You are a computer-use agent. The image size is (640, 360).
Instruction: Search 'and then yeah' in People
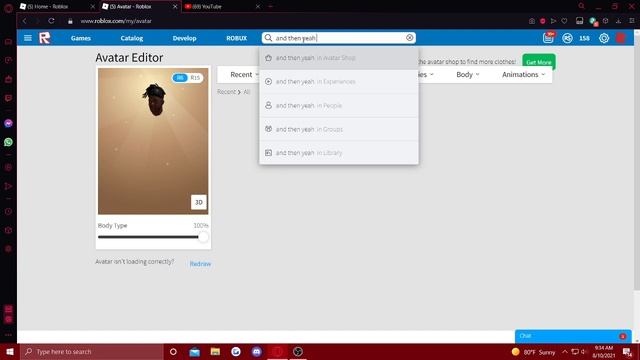click(x=339, y=105)
